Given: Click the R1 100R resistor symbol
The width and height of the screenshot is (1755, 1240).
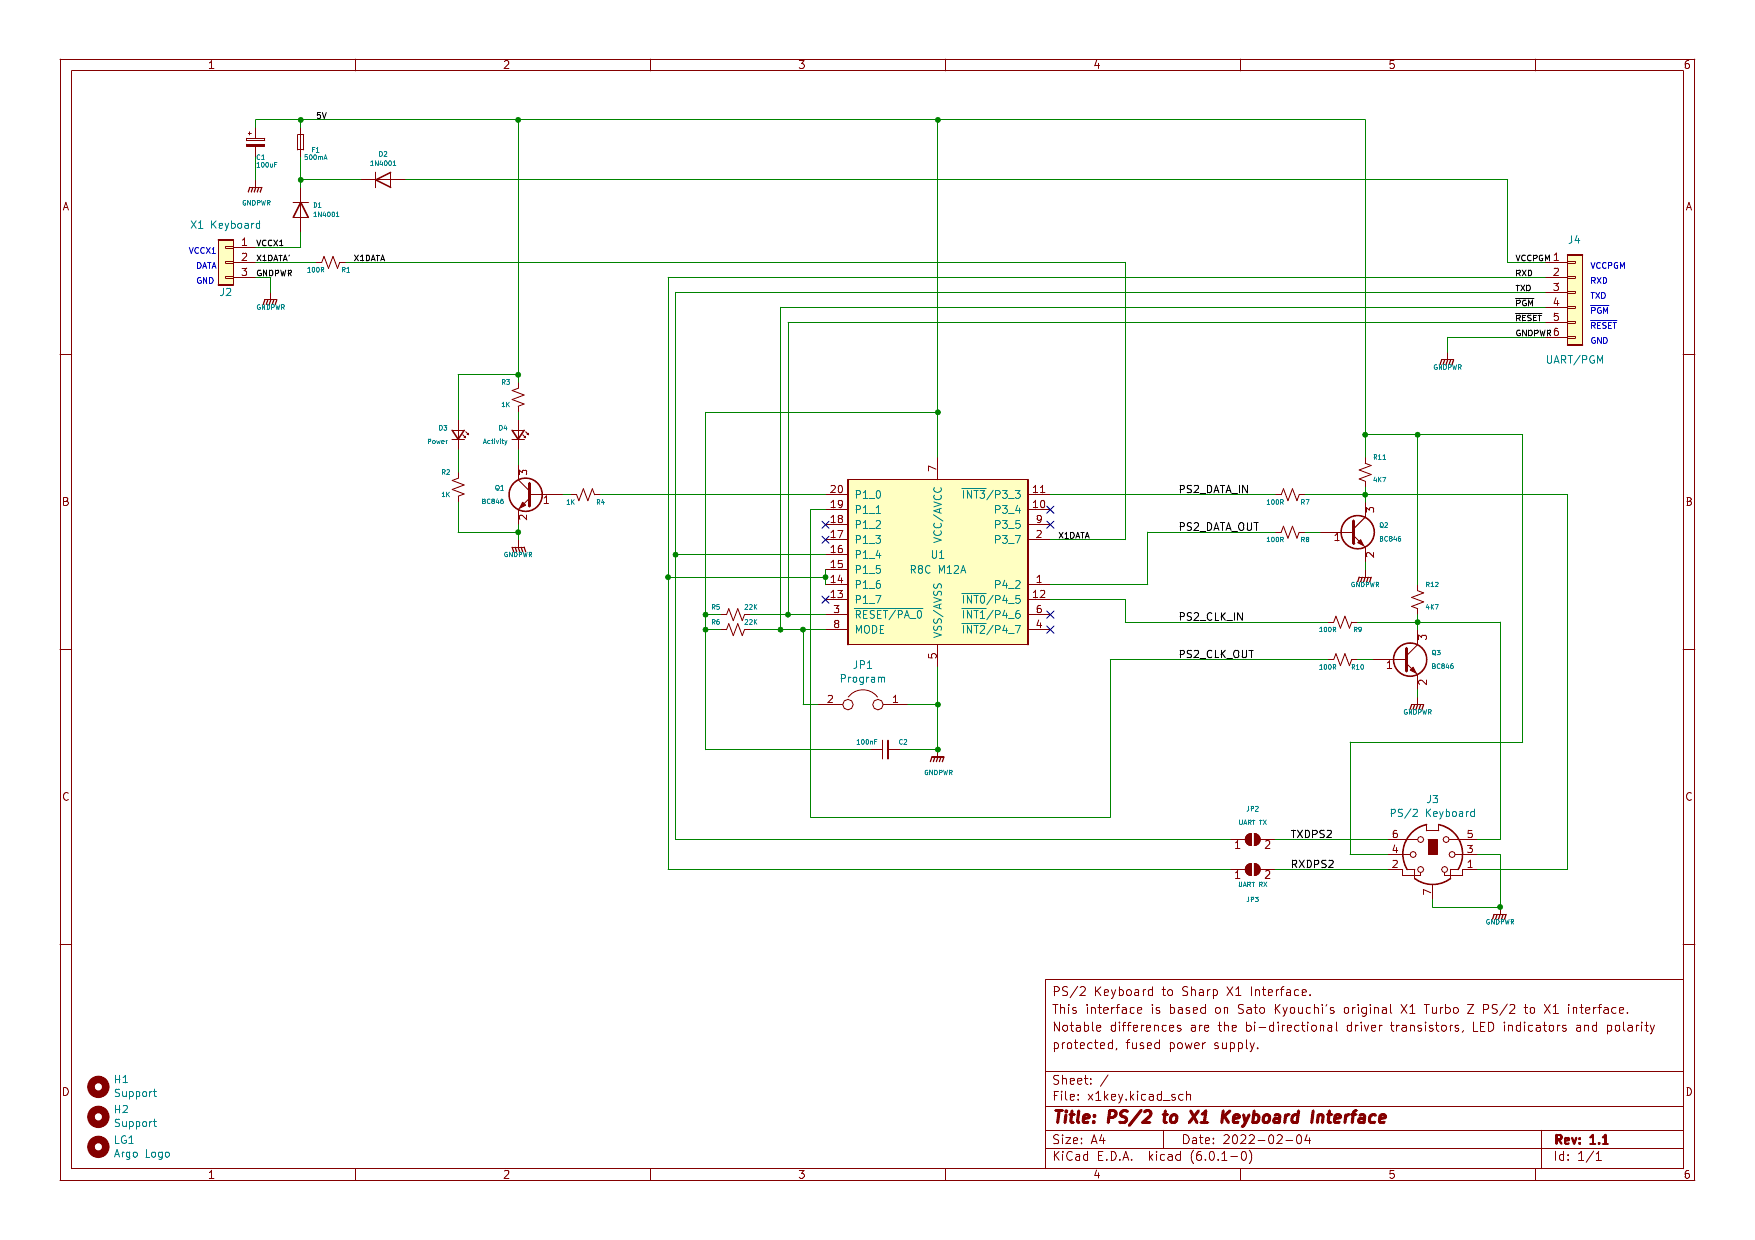Looking at the screenshot, I should pyautogui.click(x=330, y=263).
